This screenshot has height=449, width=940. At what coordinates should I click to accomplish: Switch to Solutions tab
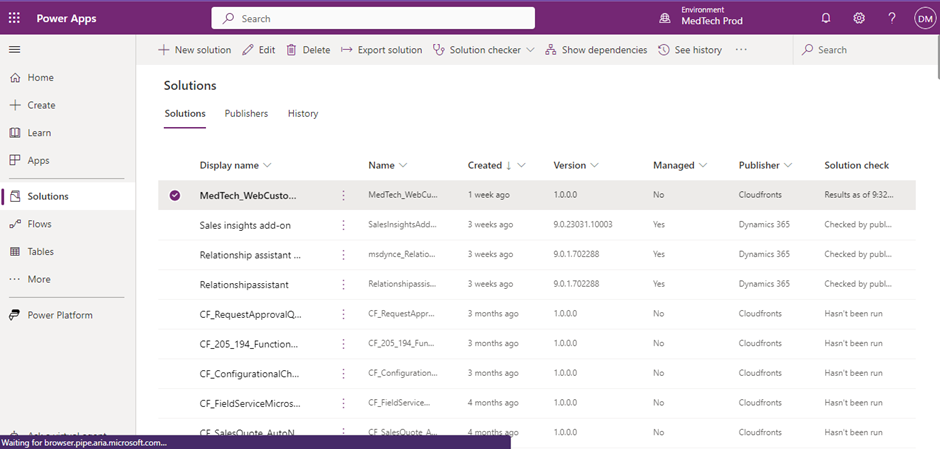point(185,113)
